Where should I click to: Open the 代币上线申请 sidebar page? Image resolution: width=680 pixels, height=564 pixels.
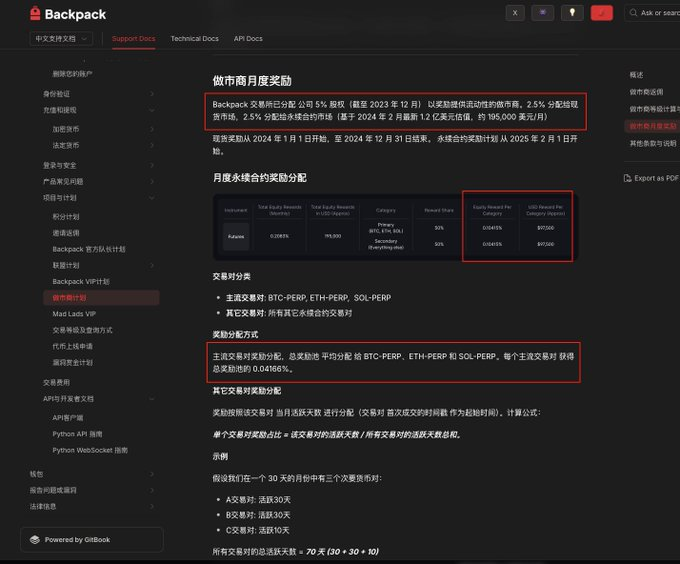pos(72,346)
